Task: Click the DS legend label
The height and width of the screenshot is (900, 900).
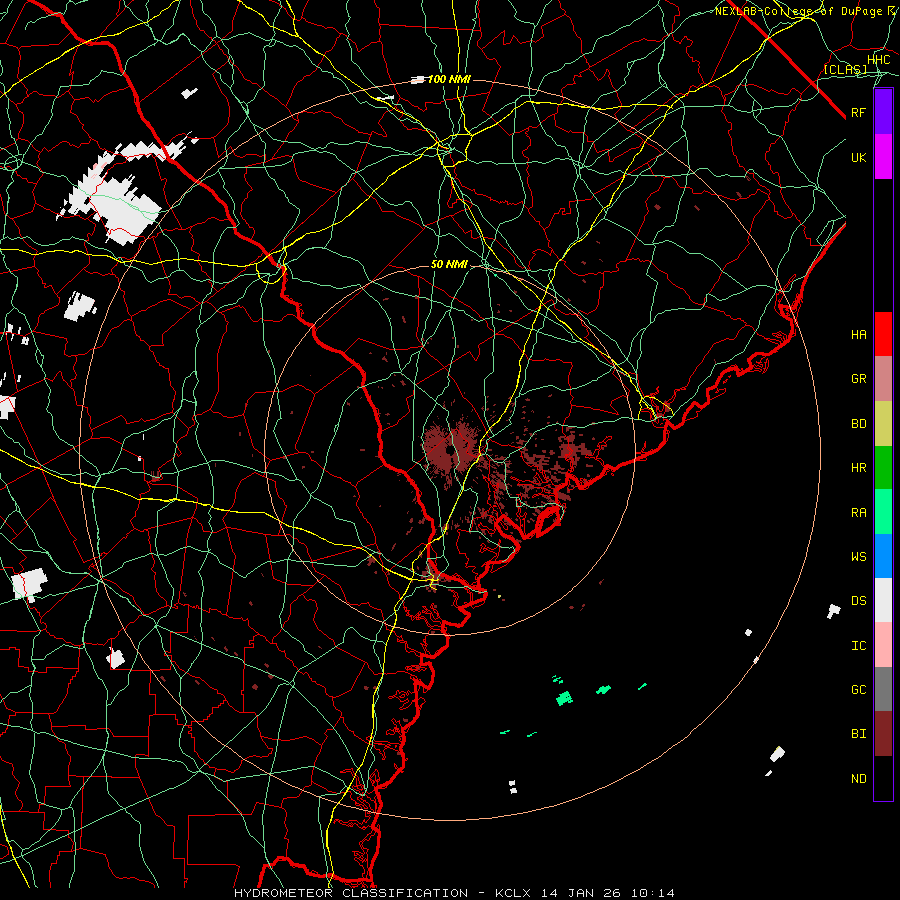Action: pyautogui.click(x=859, y=601)
